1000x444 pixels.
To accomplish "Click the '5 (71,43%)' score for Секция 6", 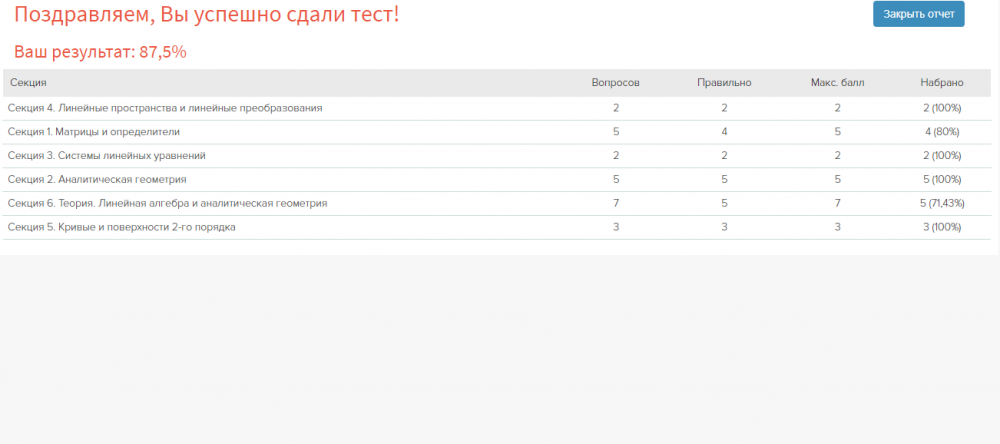I will 942,204.
